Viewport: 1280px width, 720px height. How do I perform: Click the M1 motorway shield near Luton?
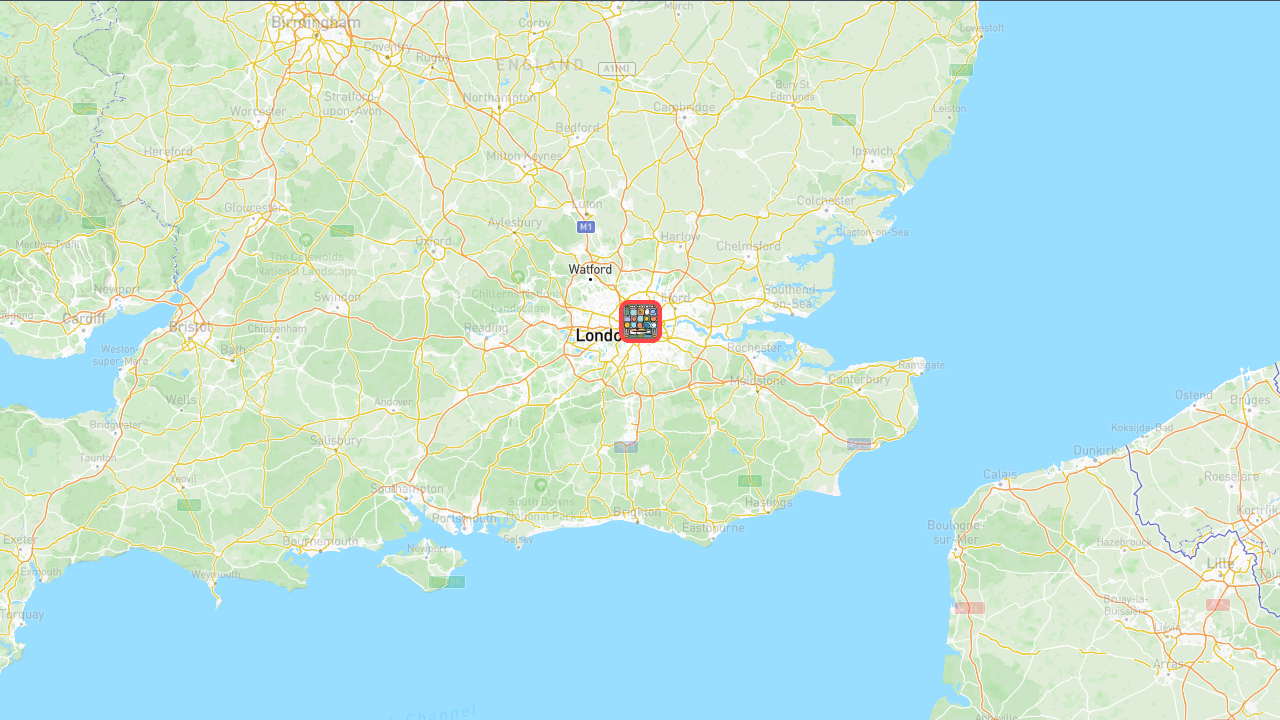pos(586,227)
